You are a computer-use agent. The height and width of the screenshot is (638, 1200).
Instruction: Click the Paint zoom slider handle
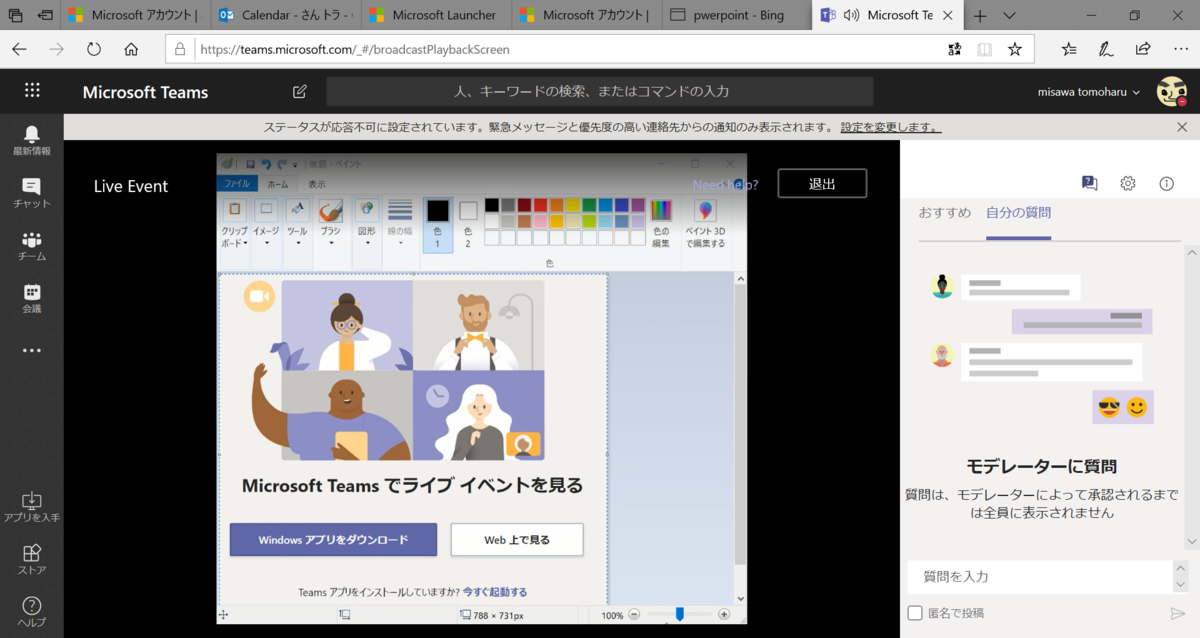[680, 614]
